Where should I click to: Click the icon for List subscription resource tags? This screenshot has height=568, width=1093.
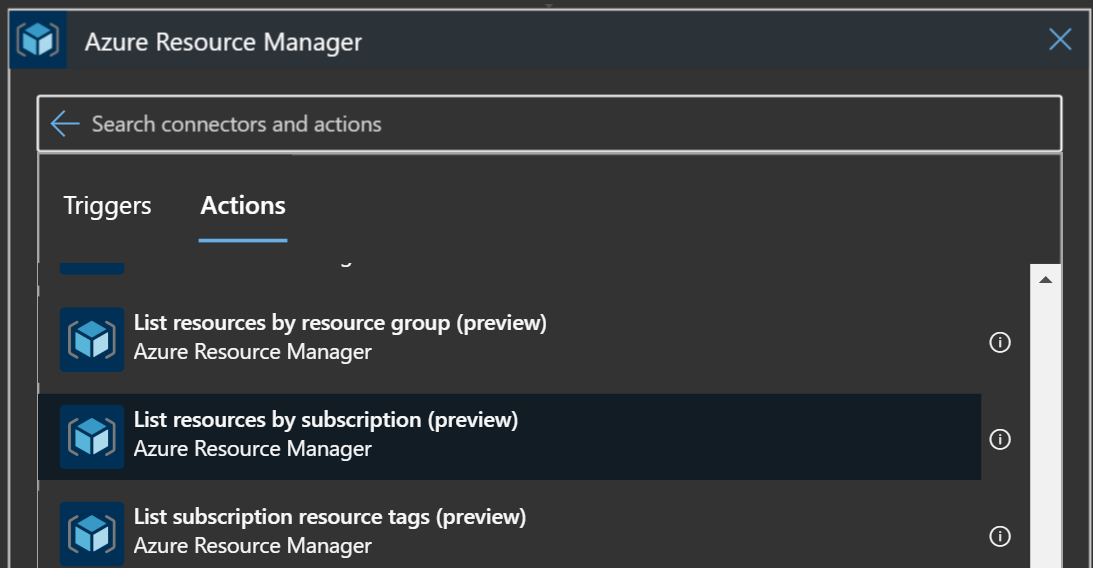pyautogui.click(x=92, y=533)
